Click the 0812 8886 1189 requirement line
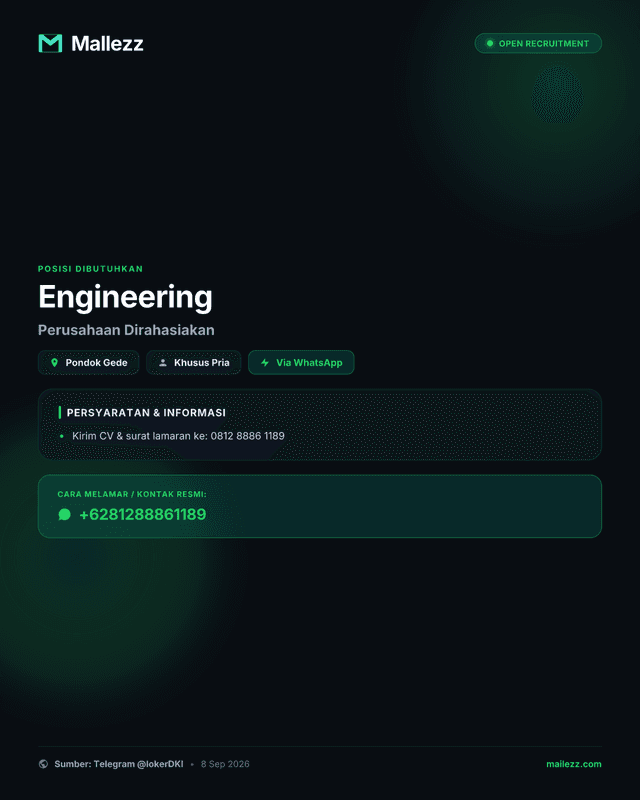Image resolution: width=640 pixels, height=800 pixels. [x=178, y=436]
